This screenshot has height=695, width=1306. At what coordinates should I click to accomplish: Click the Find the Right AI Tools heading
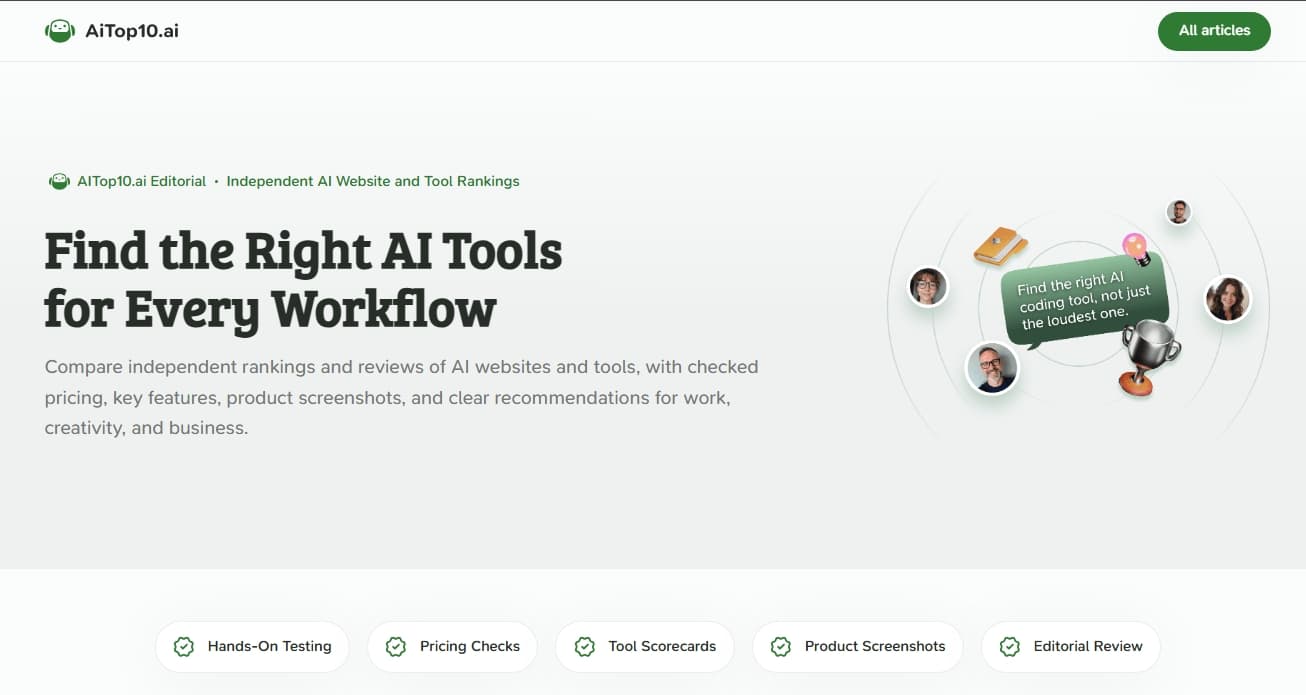(303, 280)
